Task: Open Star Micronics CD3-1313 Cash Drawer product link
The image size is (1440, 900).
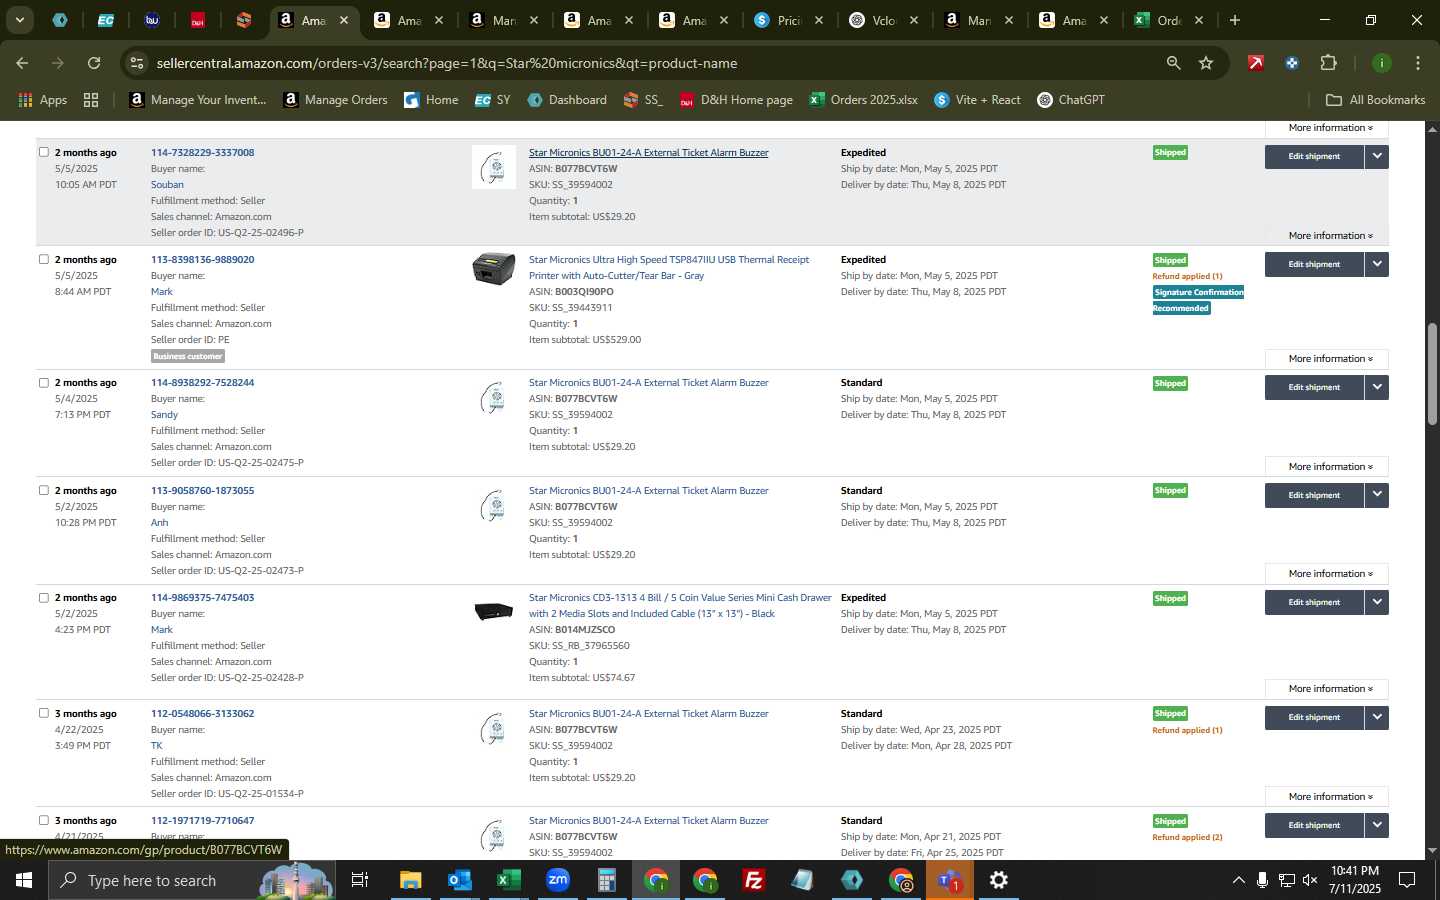Action: 680,605
